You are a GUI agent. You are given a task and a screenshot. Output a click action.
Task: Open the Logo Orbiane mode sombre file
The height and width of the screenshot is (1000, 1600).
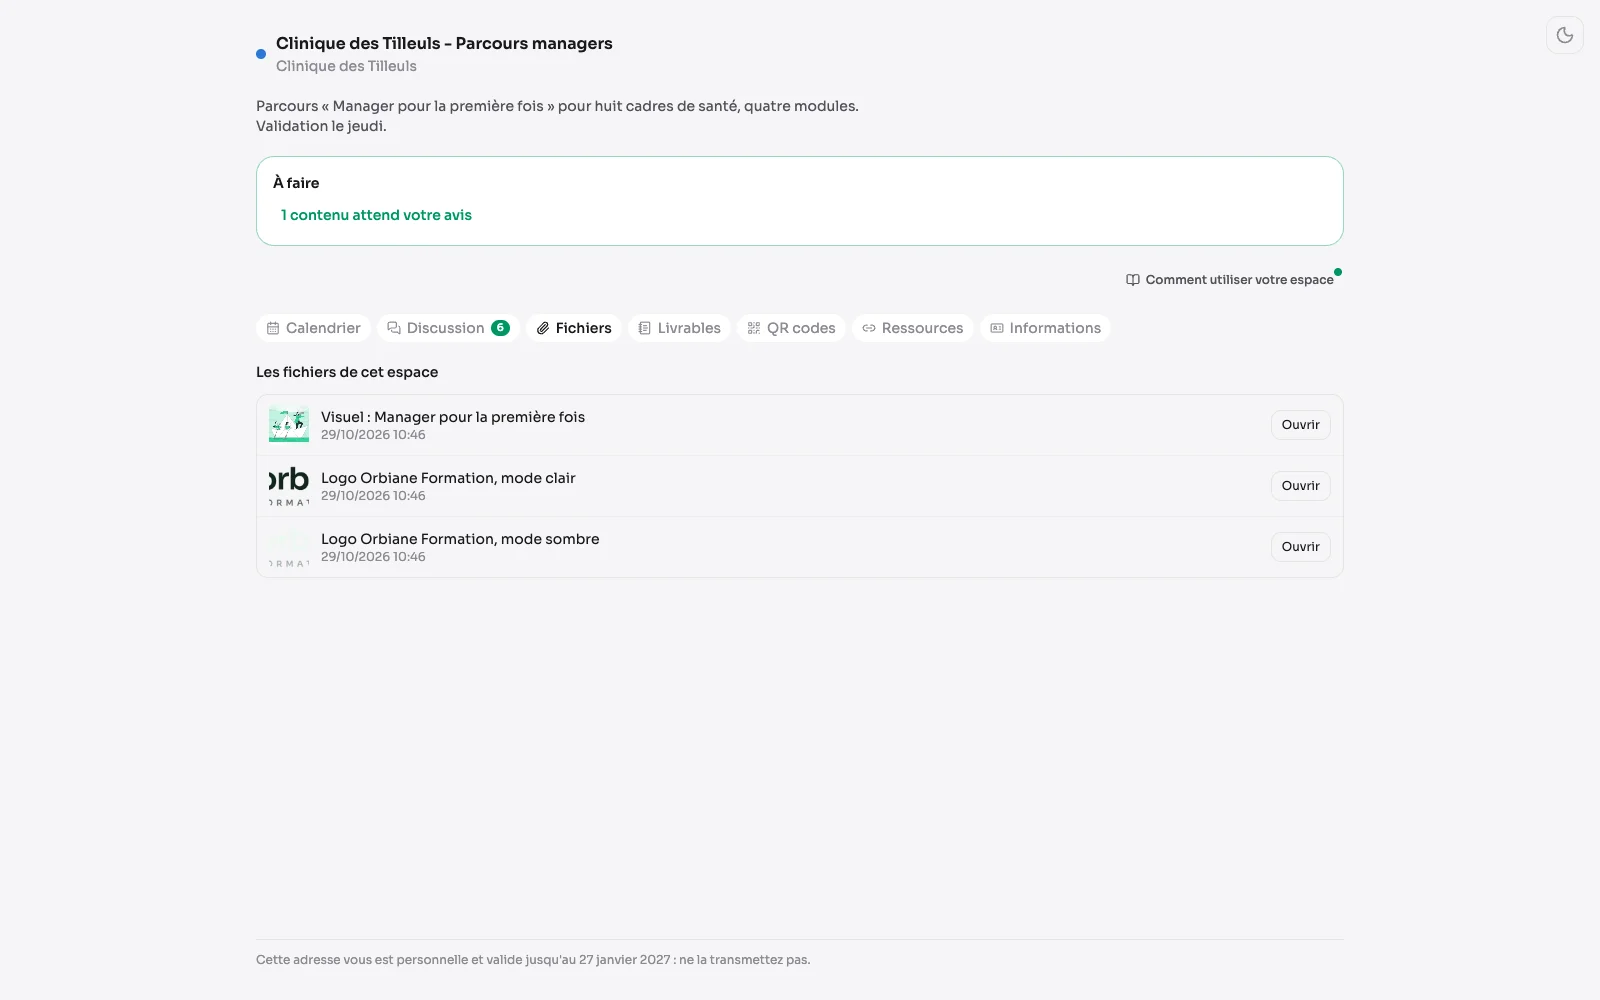1300,547
